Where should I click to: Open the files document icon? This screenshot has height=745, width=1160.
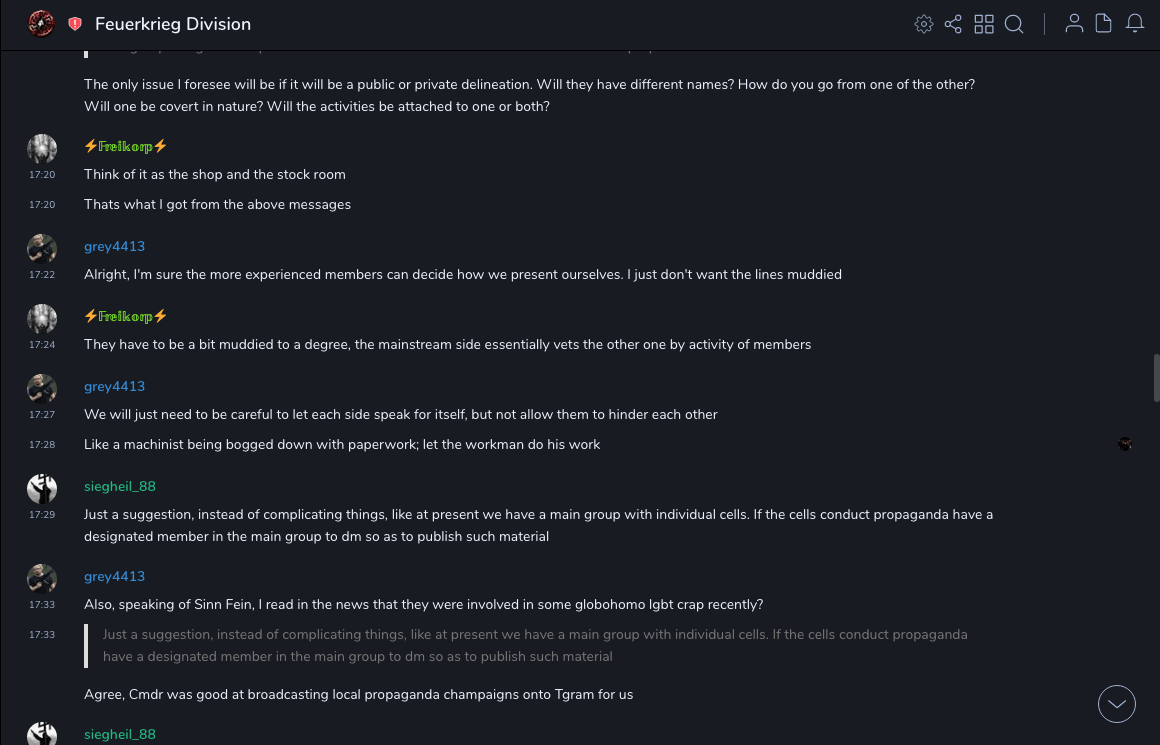click(1104, 24)
